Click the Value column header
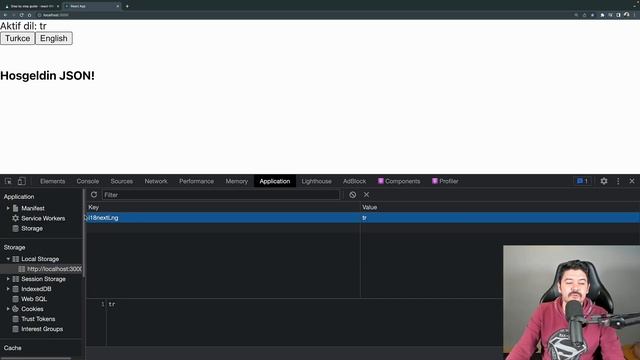 click(x=500, y=207)
